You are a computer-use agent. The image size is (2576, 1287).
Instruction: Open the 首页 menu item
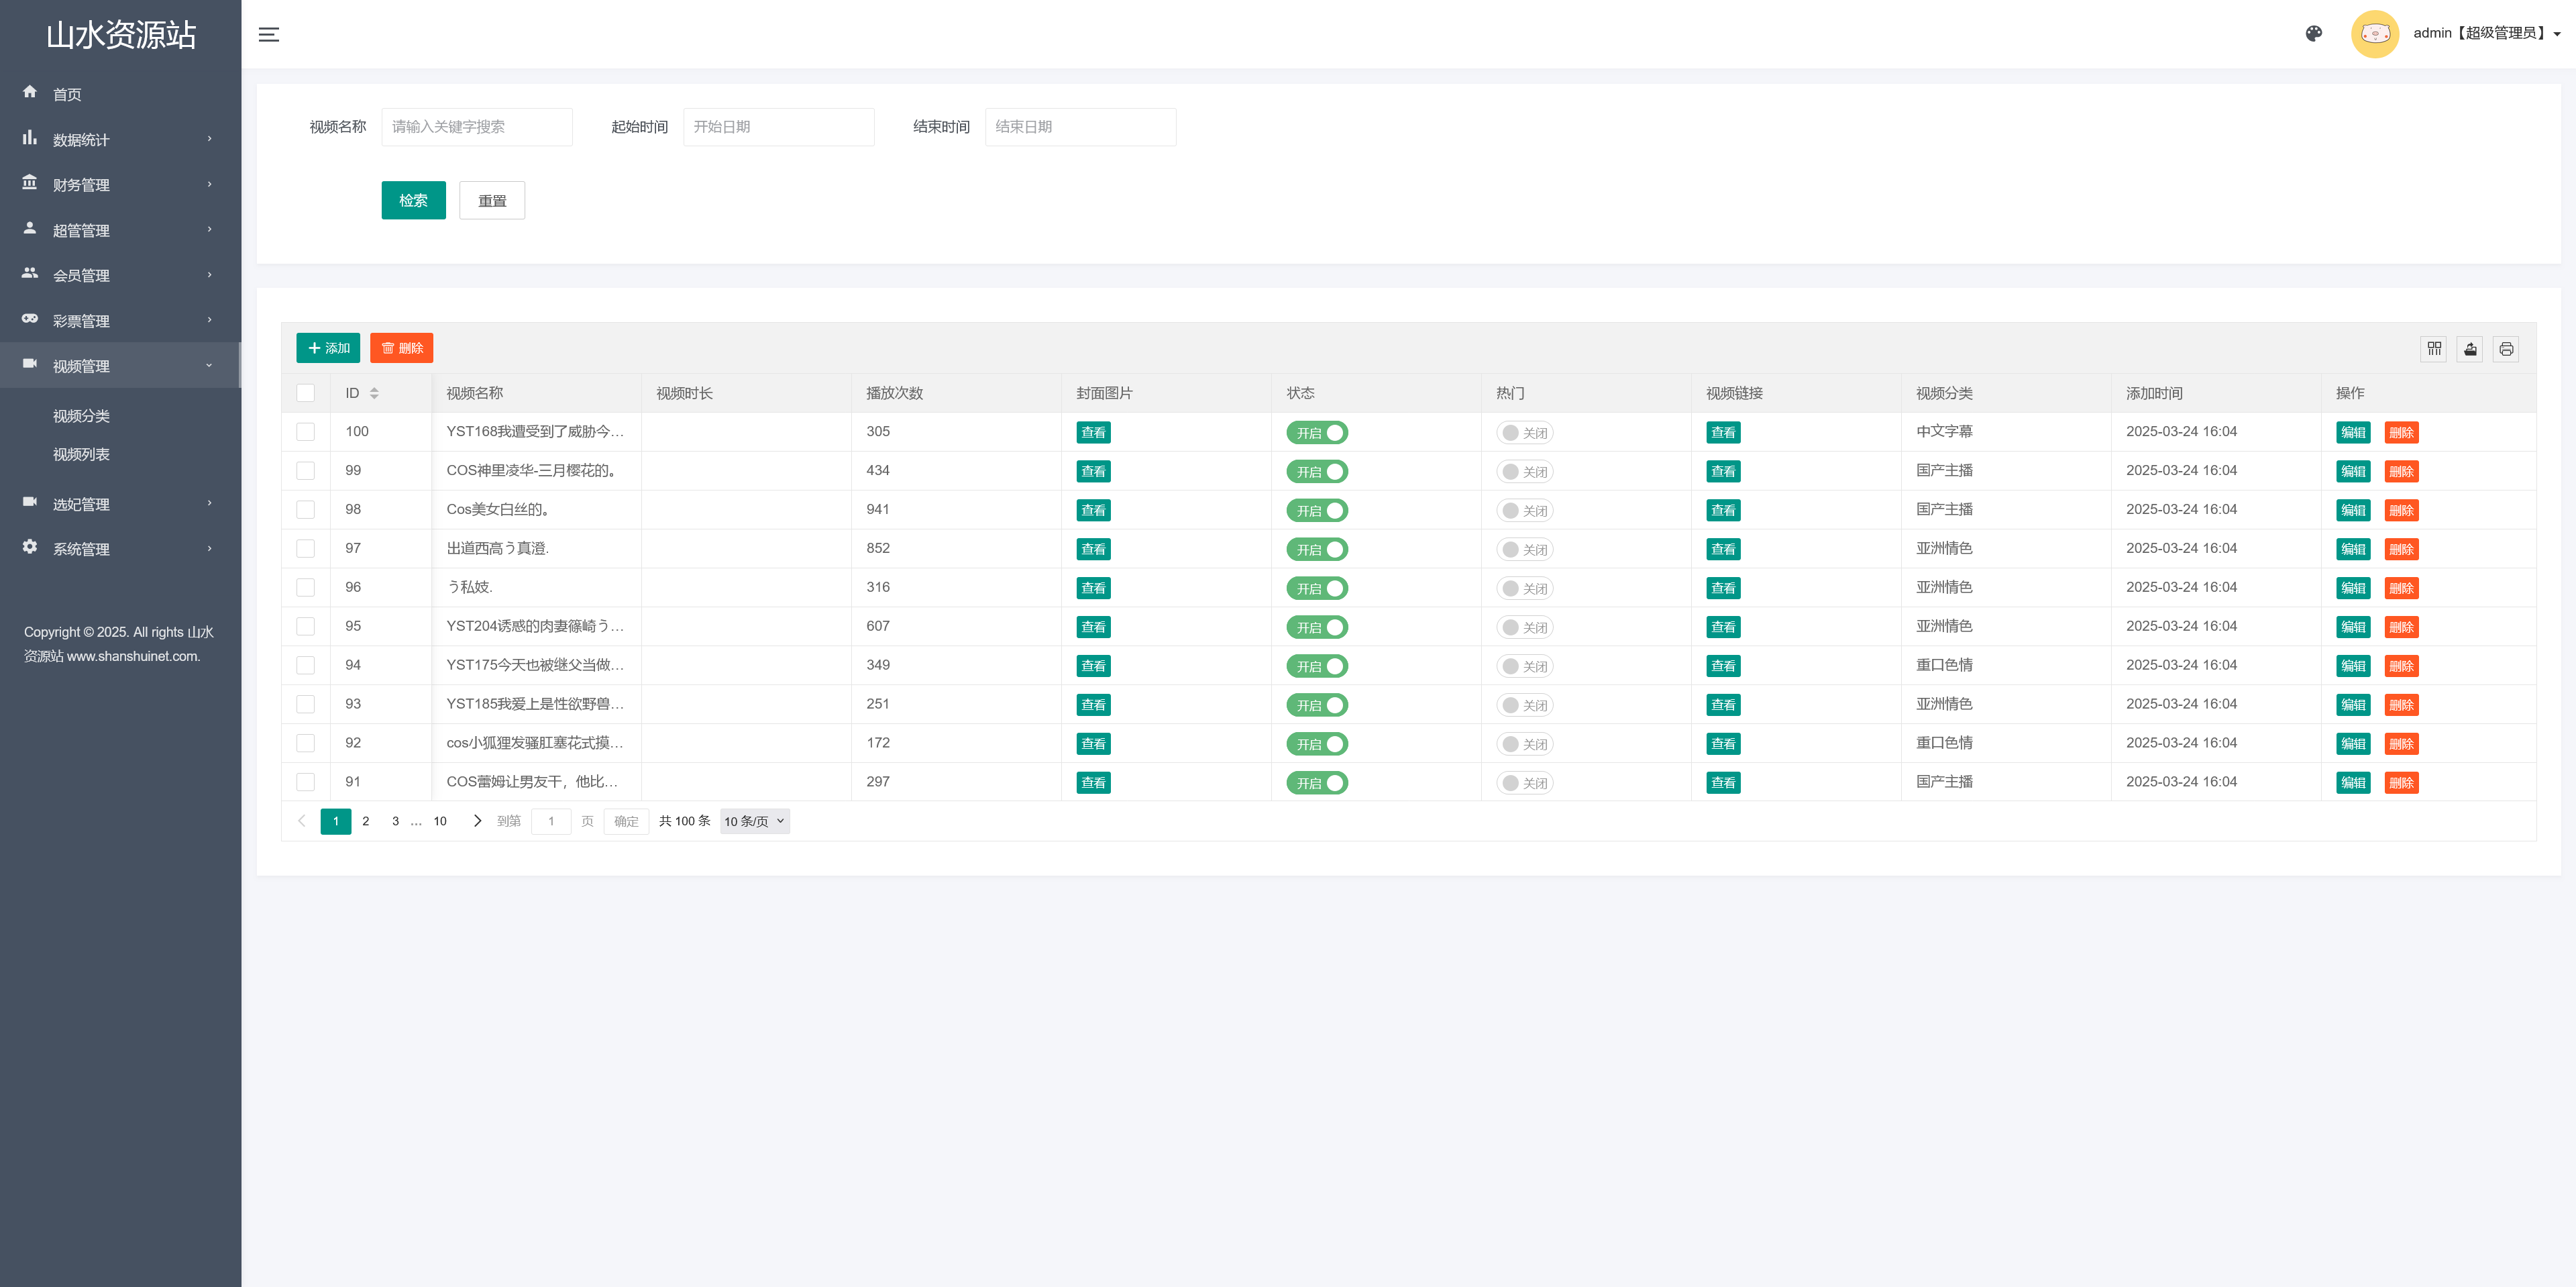67,94
